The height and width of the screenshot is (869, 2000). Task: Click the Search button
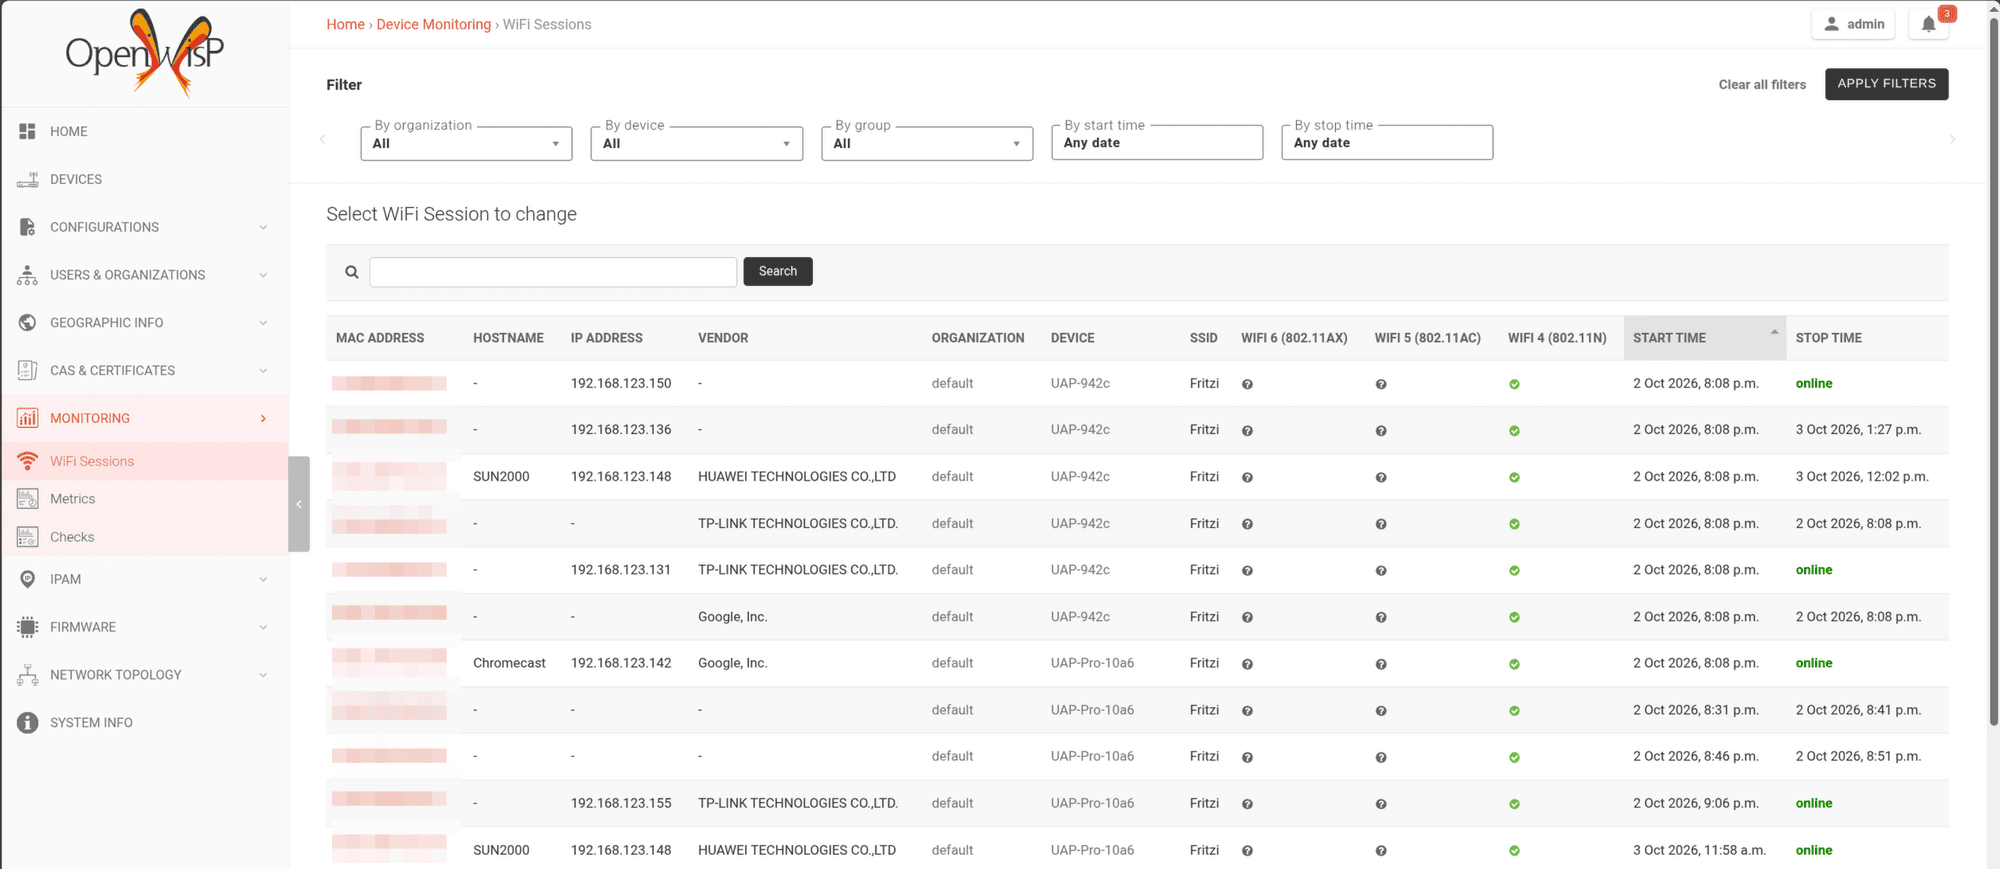click(x=777, y=271)
